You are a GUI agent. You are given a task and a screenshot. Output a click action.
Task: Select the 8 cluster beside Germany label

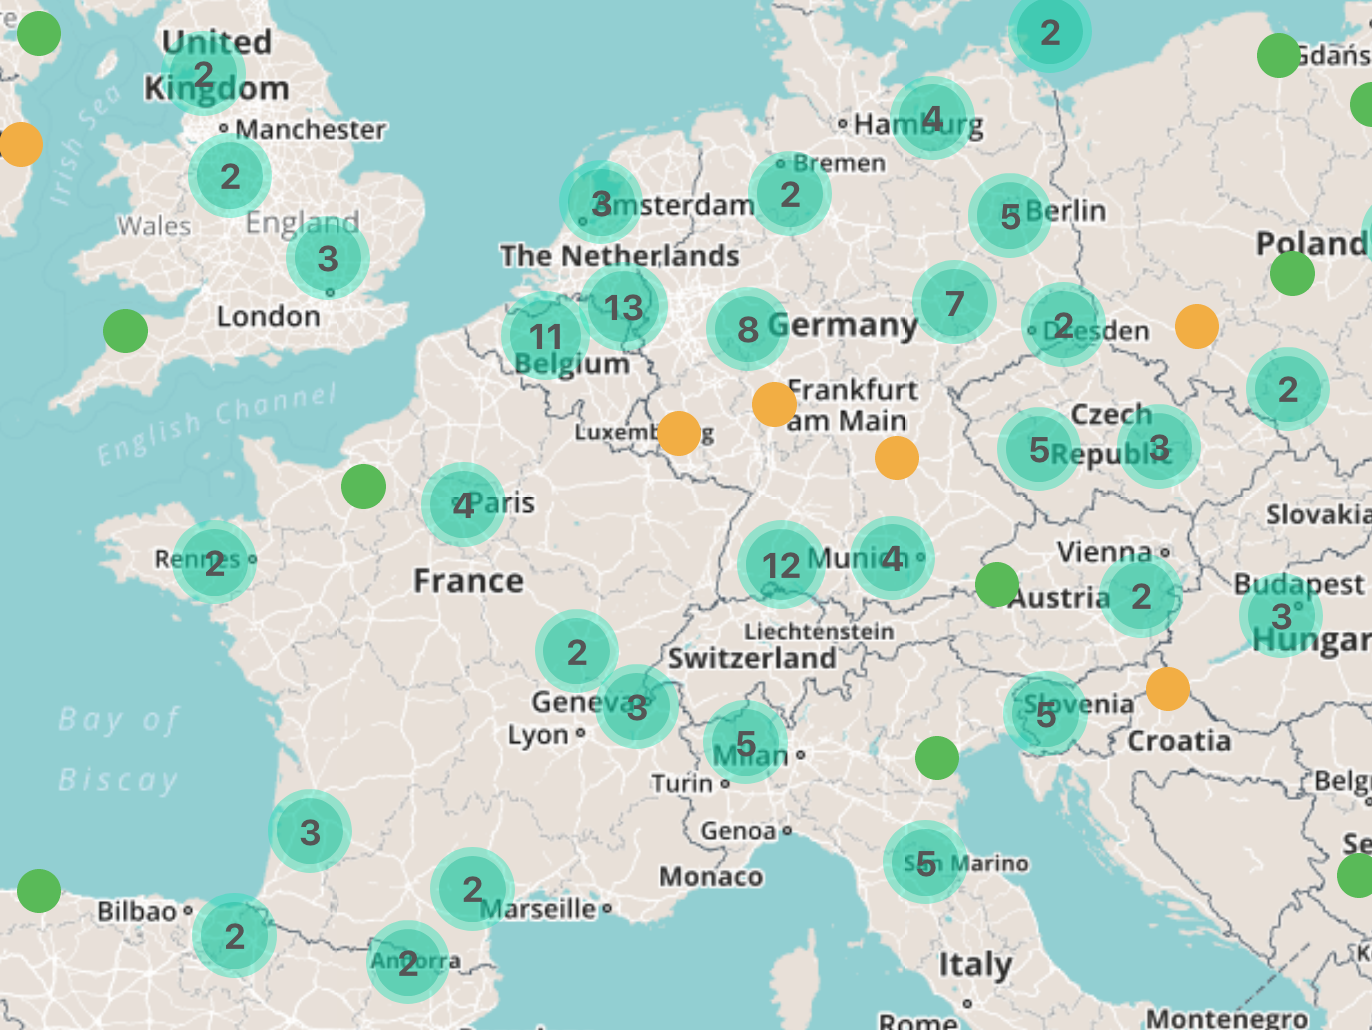coord(748,329)
